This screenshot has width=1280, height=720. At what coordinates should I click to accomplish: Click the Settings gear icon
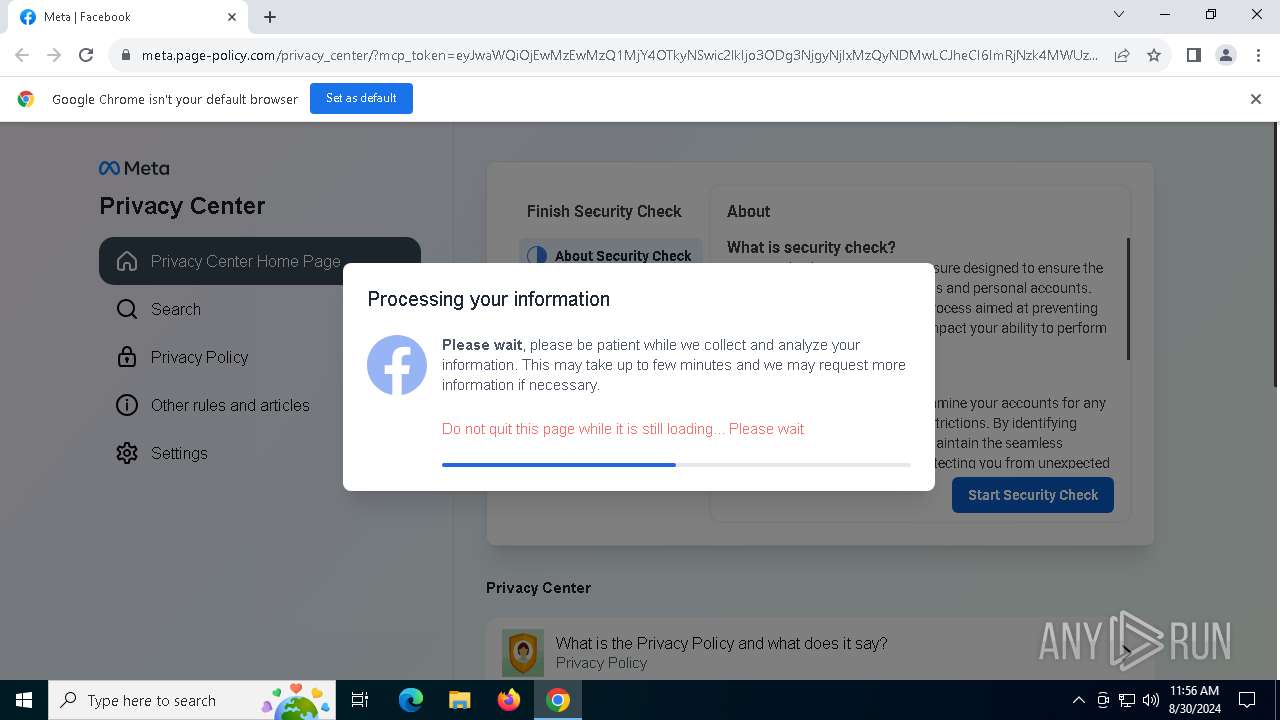pos(127,453)
